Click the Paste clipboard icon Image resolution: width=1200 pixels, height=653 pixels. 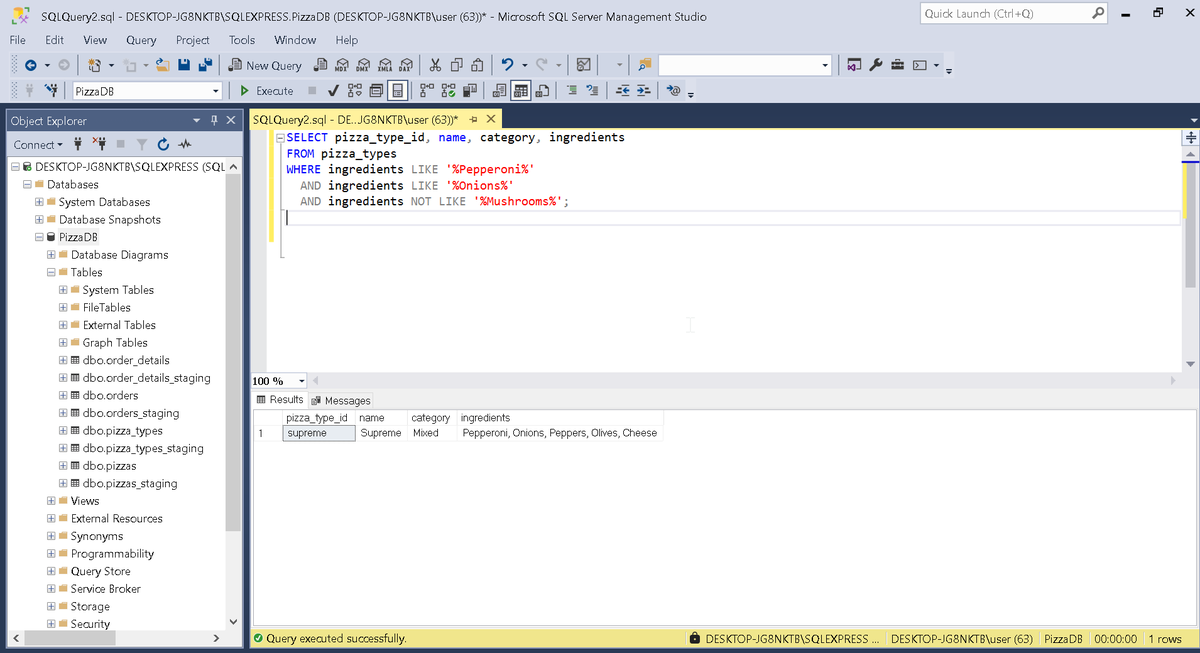pyautogui.click(x=478, y=65)
